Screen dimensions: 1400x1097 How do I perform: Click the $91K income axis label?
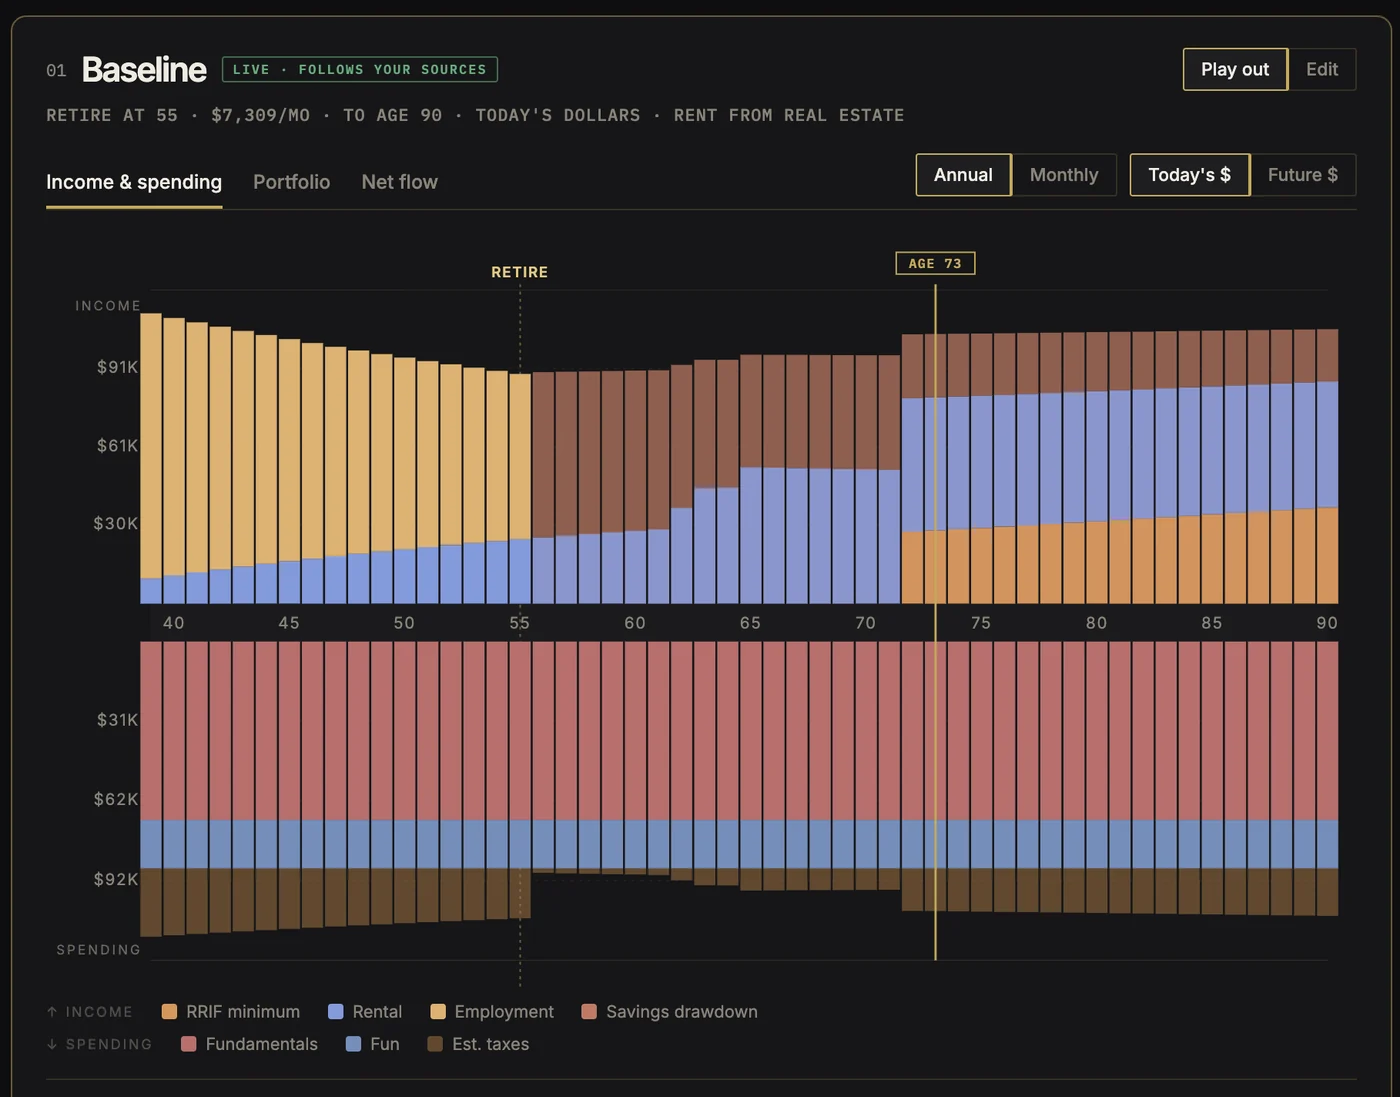coord(117,367)
